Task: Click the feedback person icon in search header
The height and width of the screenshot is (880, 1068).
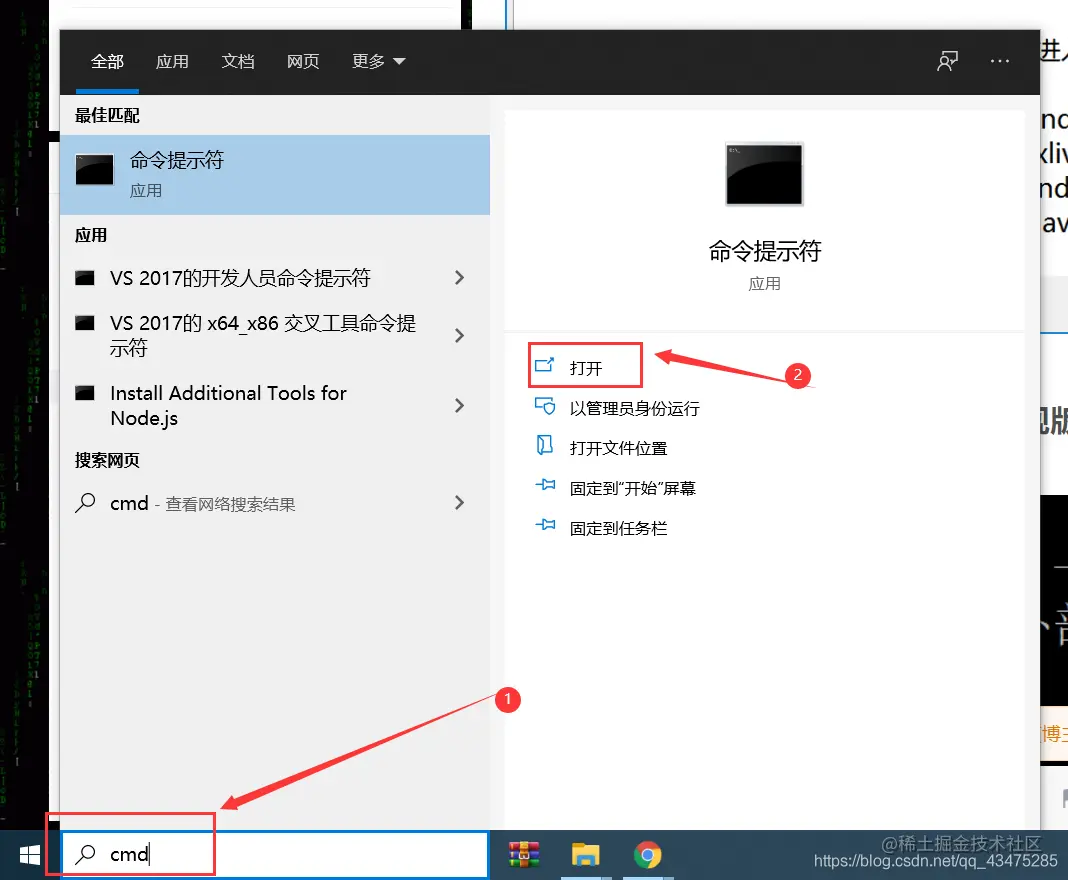Action: [x=947, y=61]
